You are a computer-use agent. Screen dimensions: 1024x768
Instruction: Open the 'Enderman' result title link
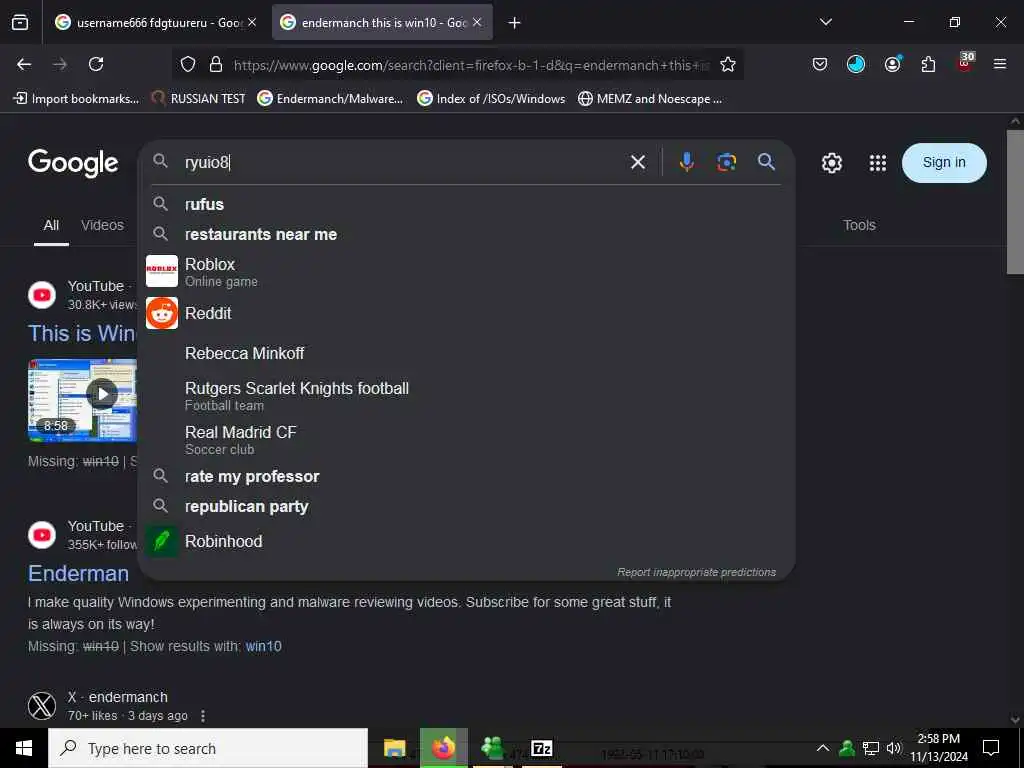pyautogui.click(x=78, y=573)
